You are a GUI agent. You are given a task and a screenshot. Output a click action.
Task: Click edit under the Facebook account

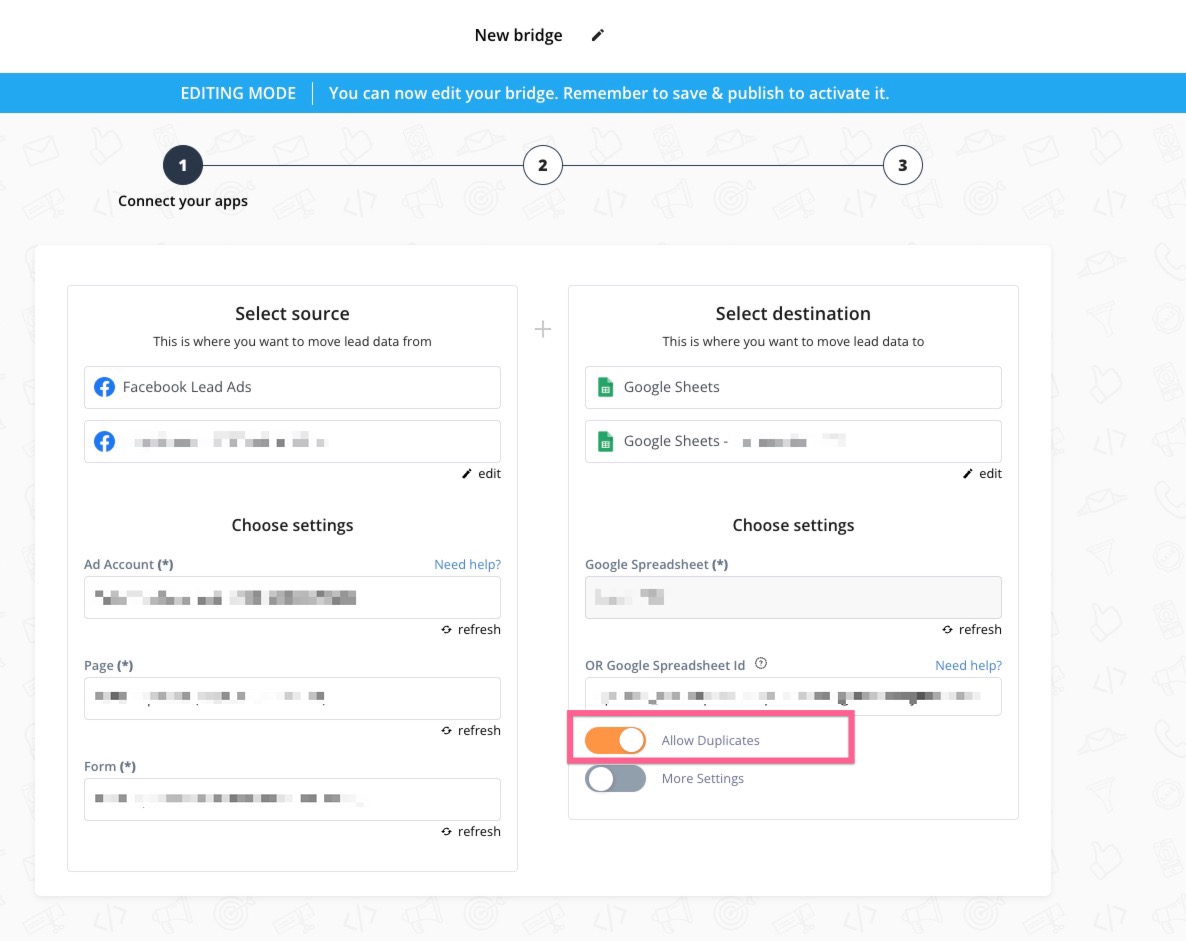pyautogui.click(x=481, y=474)
